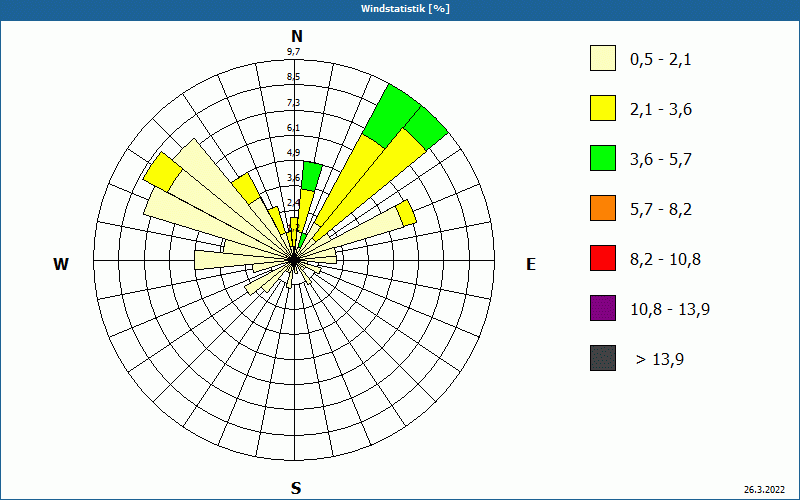Click the pale yellow 0,5 - 2,1 legend swatch
Image resolution: width=800 pixels, height=500 pixels.
(603, 58)
